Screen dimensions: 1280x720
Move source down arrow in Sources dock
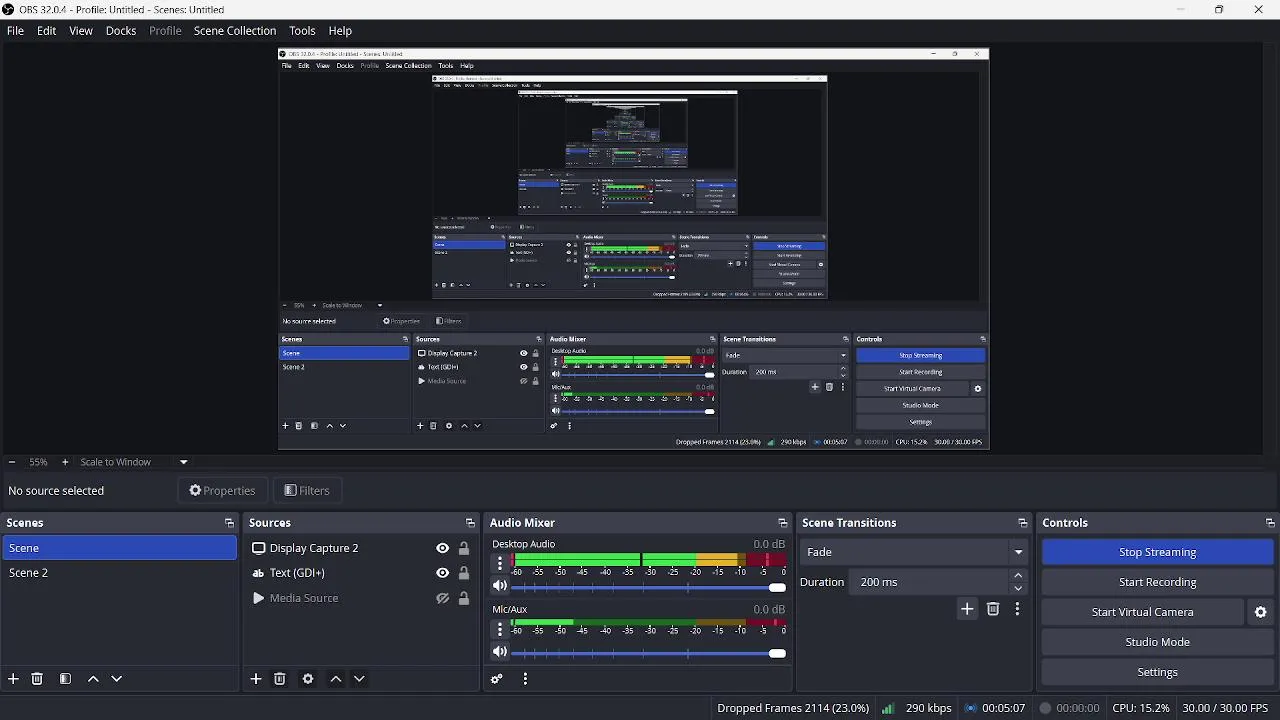[360, 679]
